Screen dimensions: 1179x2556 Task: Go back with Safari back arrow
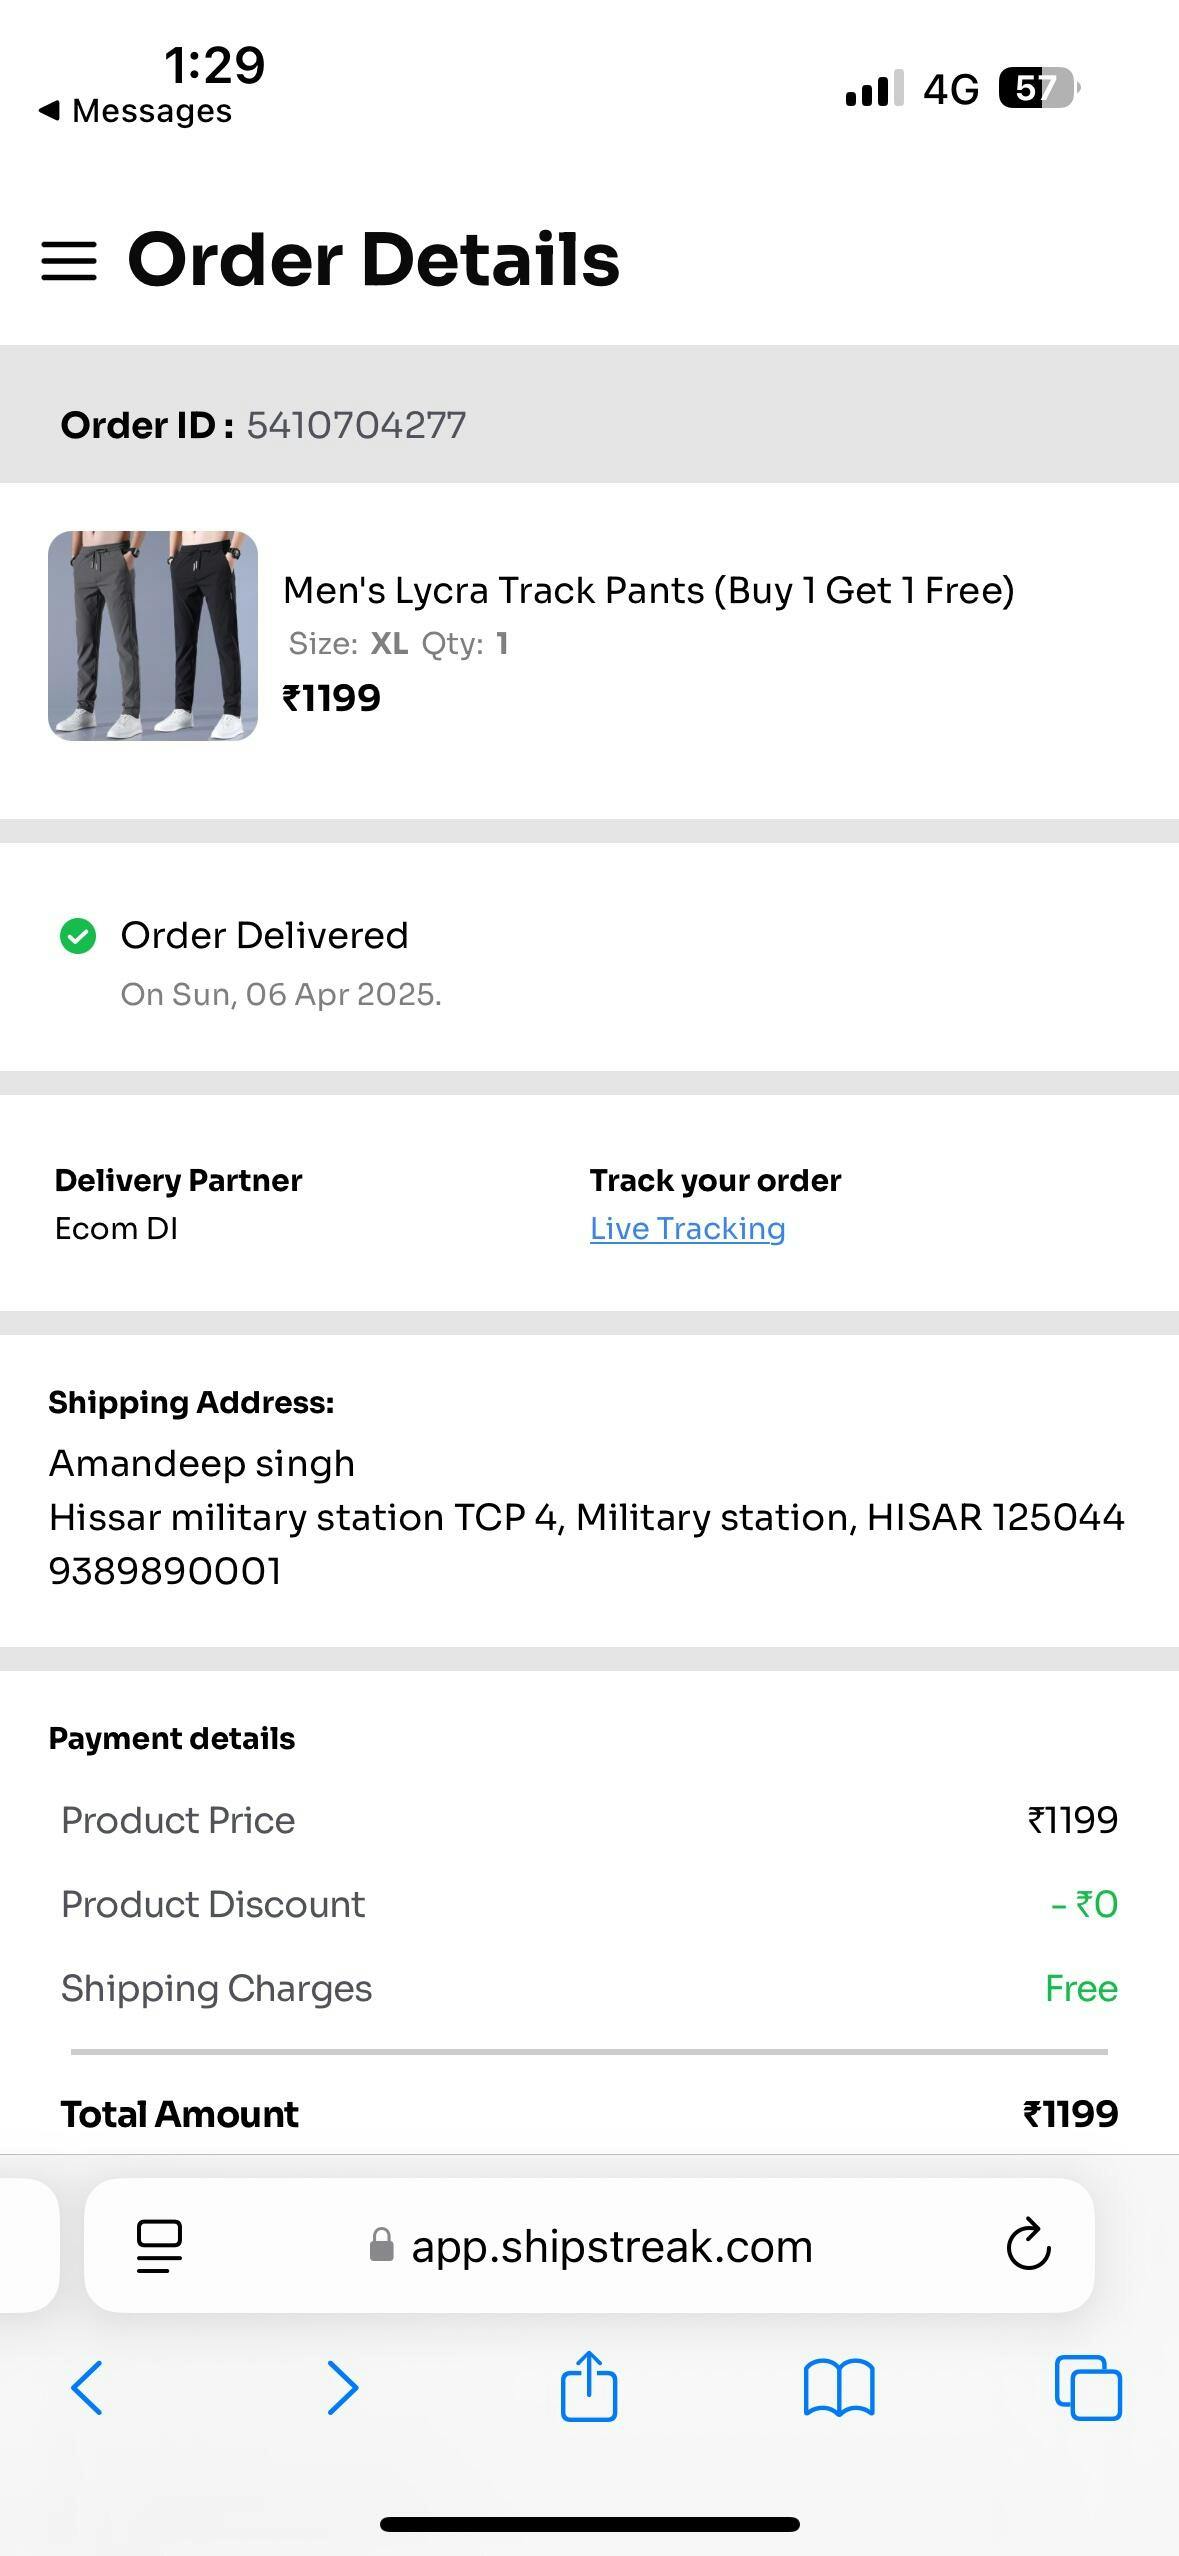coord(87,2388)
